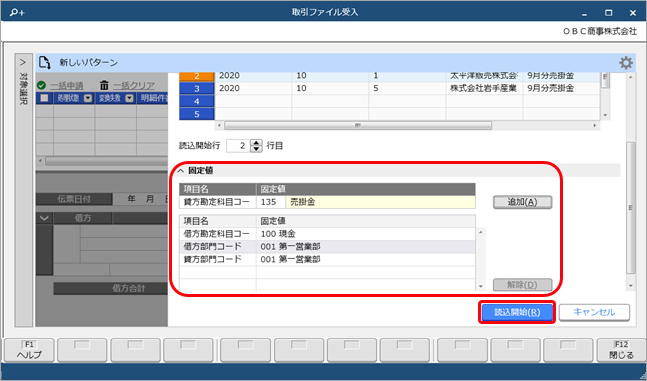Screen dimensions: 647x381
Task: Click down arrow of preview vertical scrollbar
Action: coord(605,115)
